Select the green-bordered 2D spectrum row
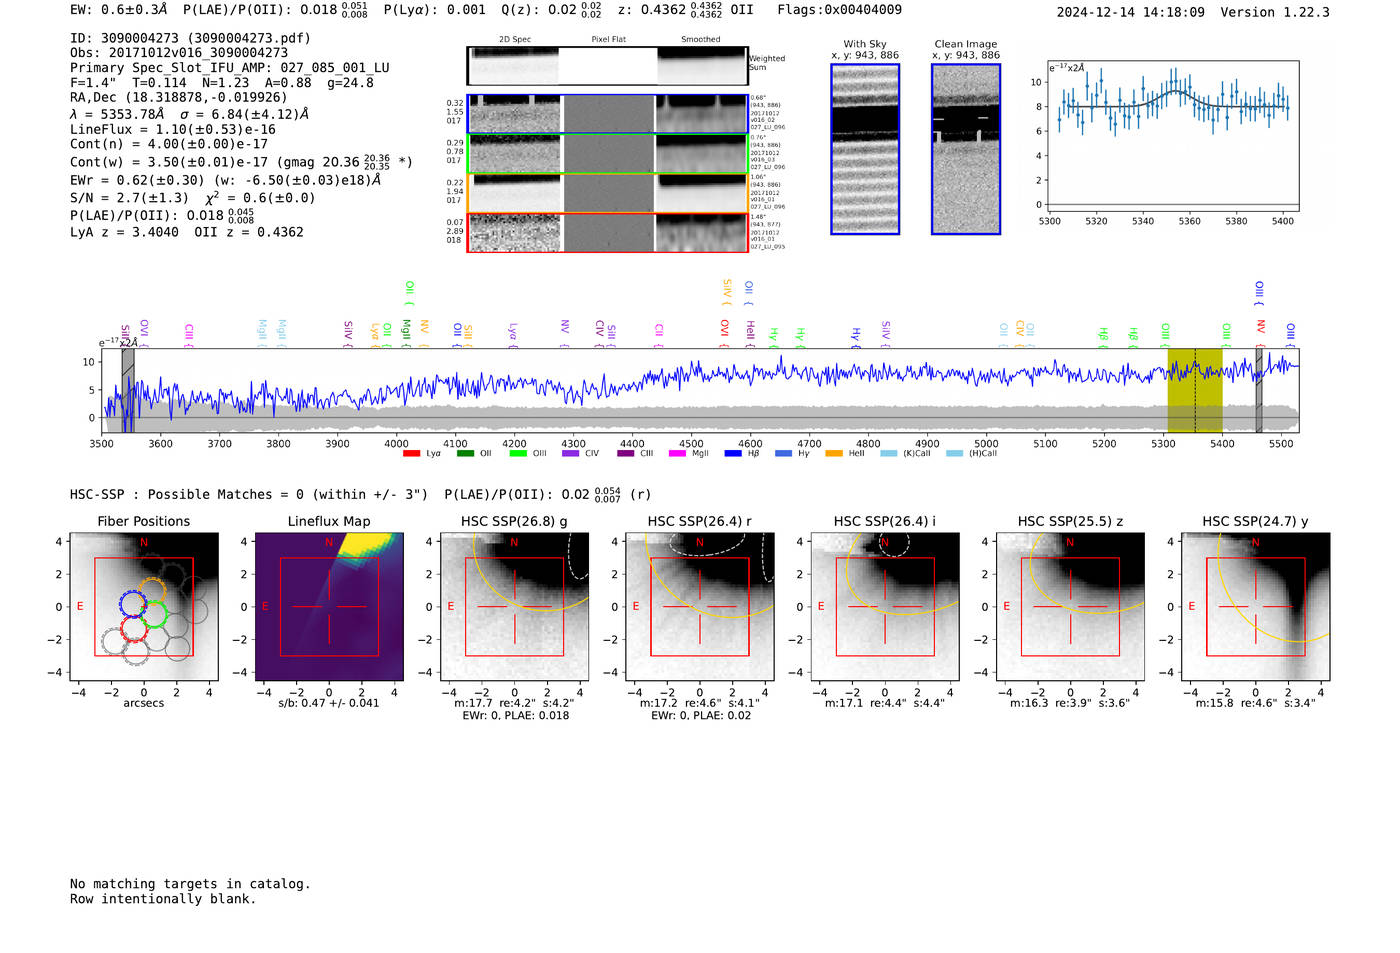Screen dimensions: 1400x953 (x=607, y=154)
